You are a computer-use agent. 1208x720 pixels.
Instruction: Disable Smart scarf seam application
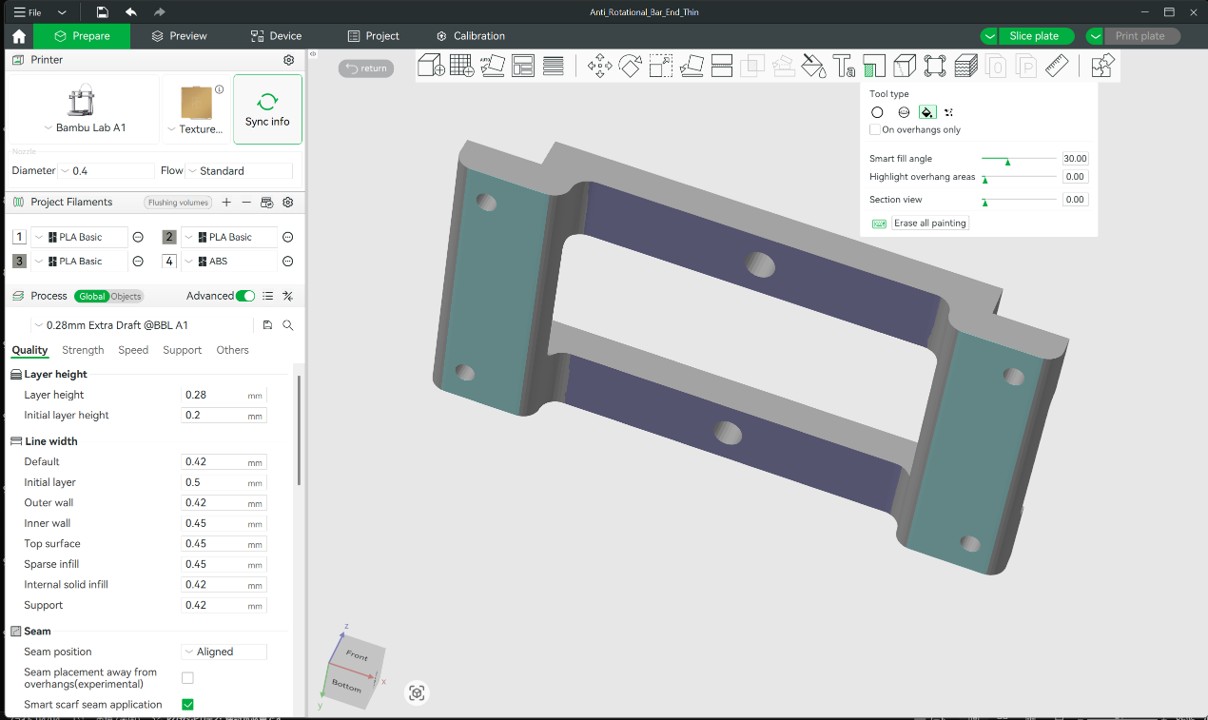[x=187, y=704]
